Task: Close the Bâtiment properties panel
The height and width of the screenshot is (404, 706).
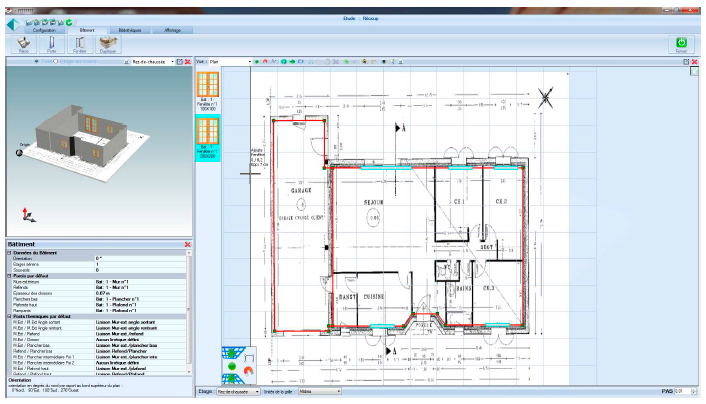Action: (x=187, y=244)
